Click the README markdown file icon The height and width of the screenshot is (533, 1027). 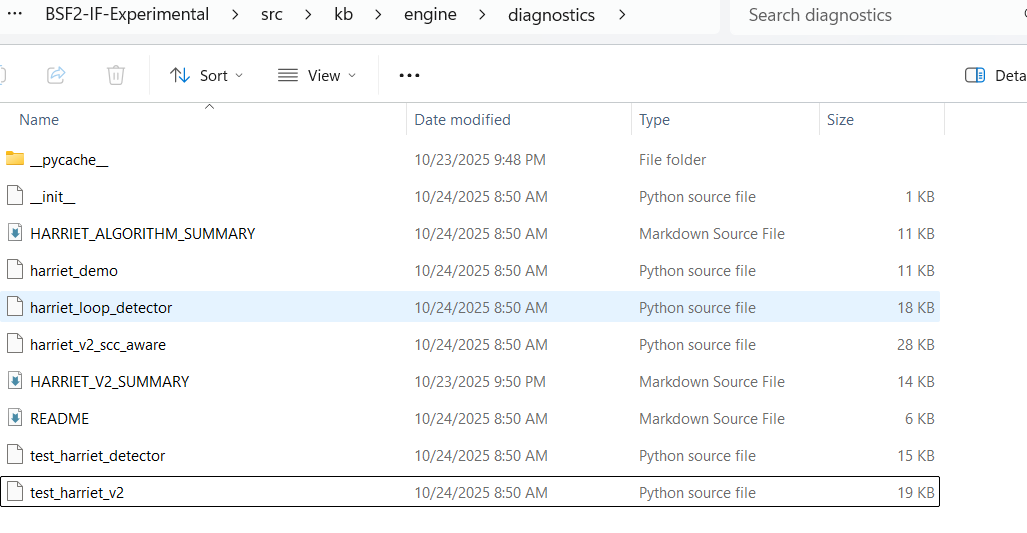pos(15,418)
